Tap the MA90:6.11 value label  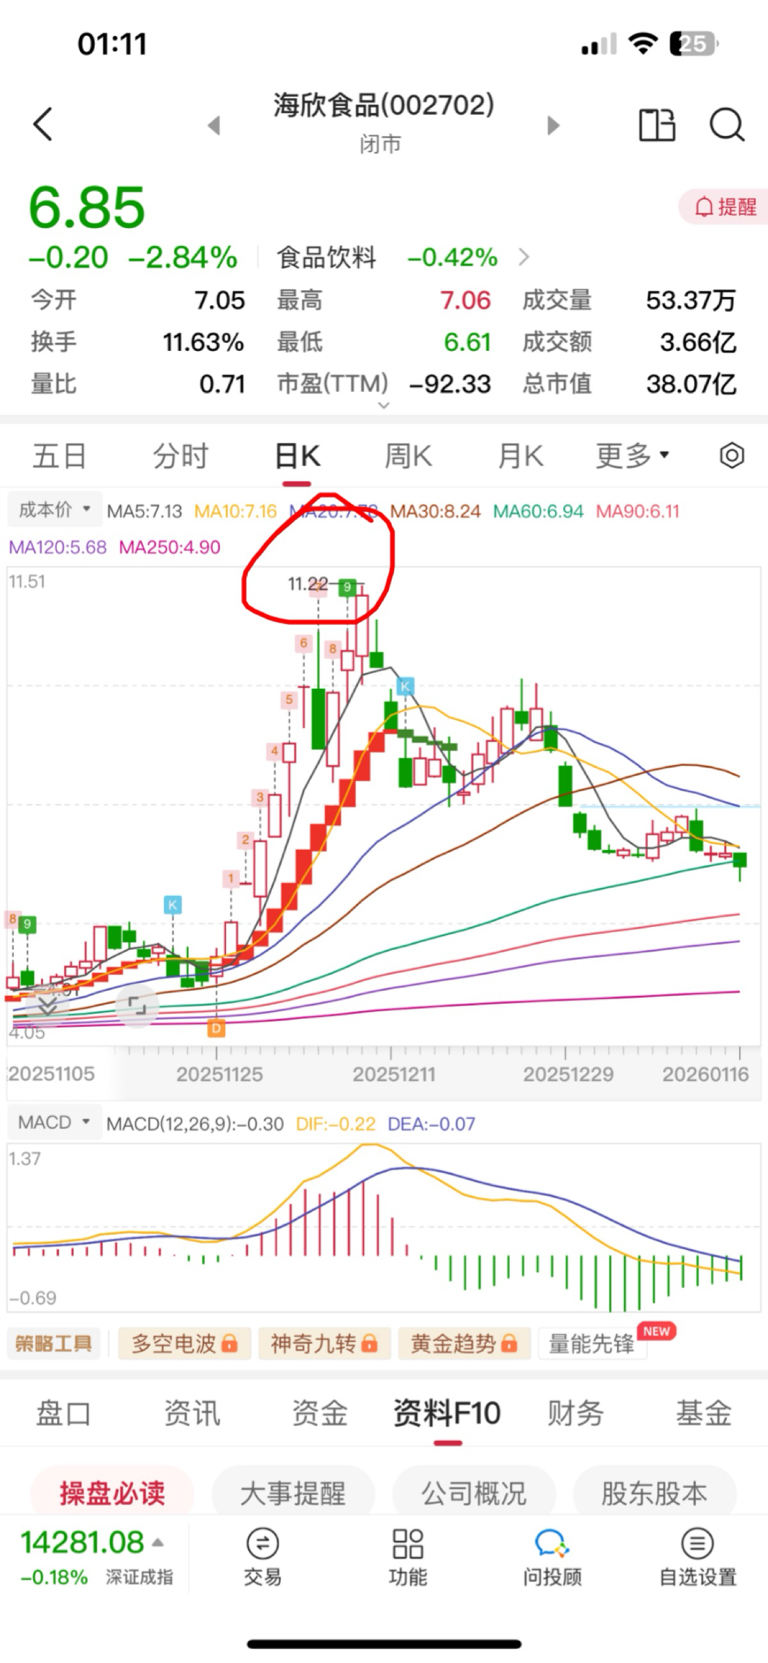point(638,511)
